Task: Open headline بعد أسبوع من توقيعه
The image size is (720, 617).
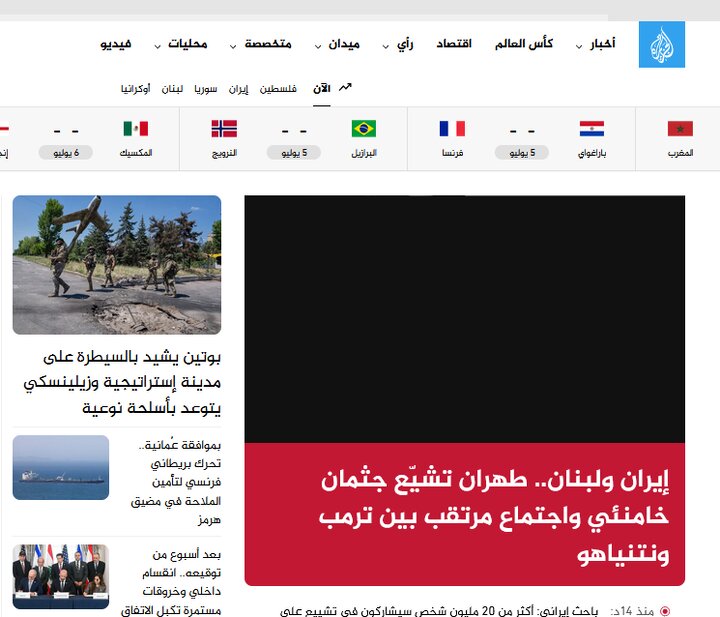Action: [171, 582]
